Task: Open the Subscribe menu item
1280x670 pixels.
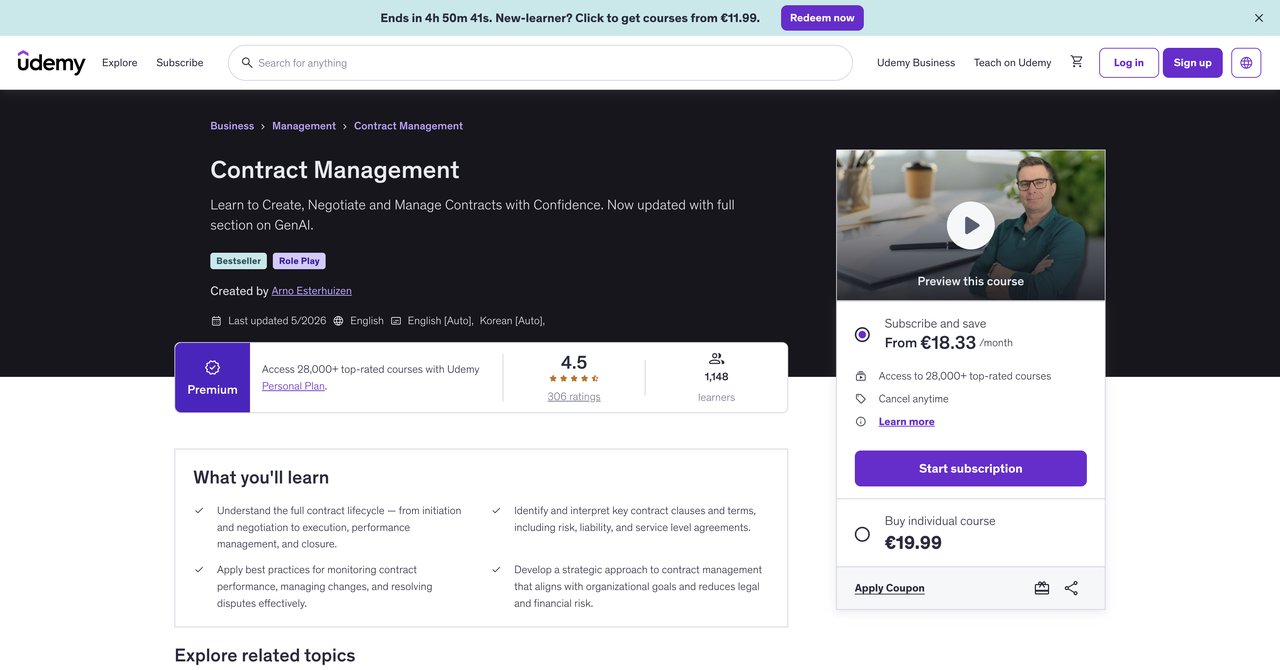Action: point(180,63)
